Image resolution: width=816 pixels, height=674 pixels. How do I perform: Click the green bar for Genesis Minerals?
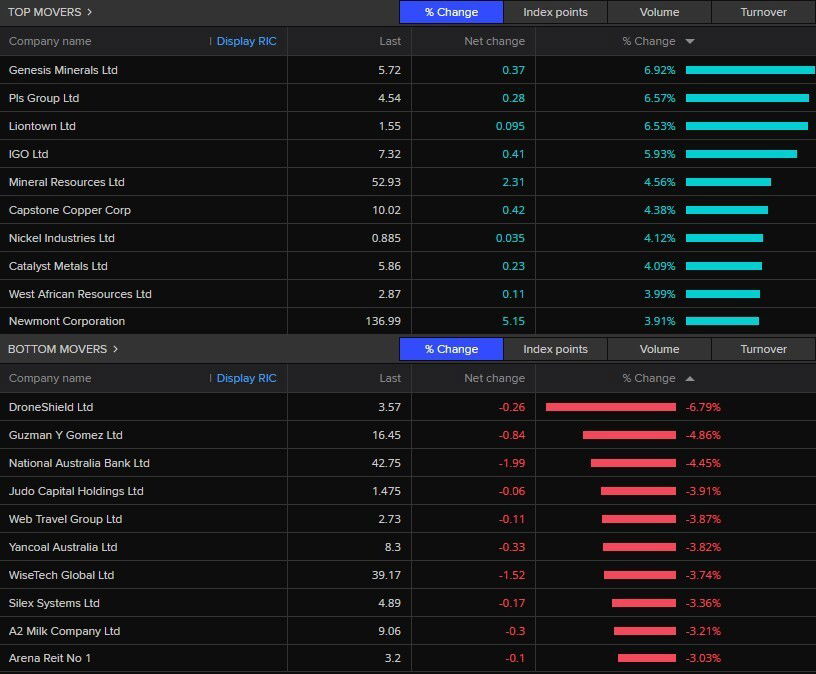coord(750,70)
